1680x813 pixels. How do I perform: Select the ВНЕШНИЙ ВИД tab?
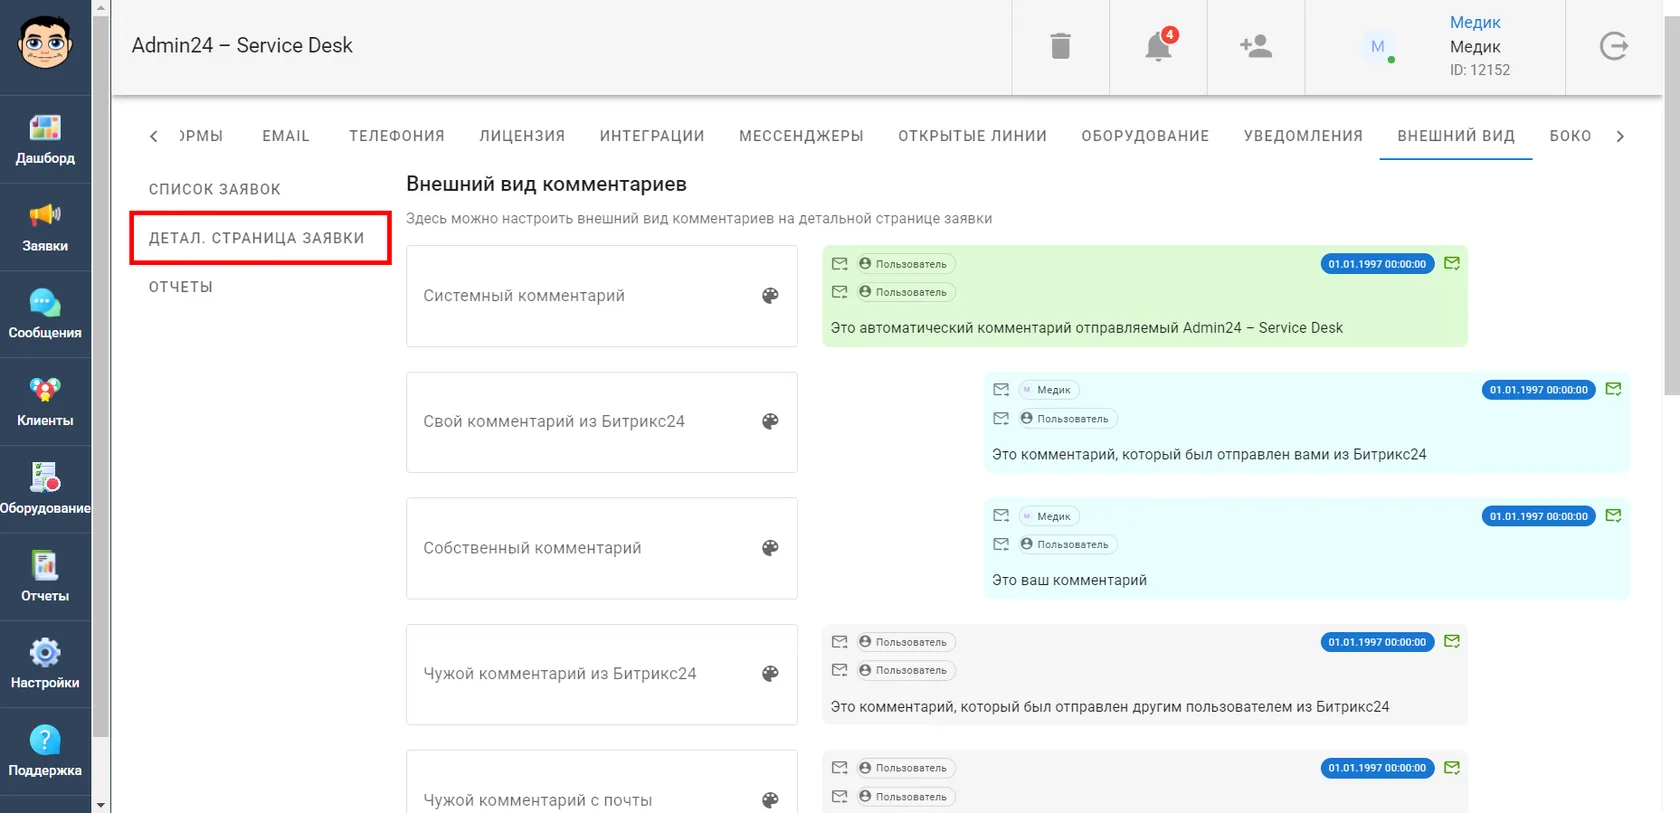[1456, 136]
